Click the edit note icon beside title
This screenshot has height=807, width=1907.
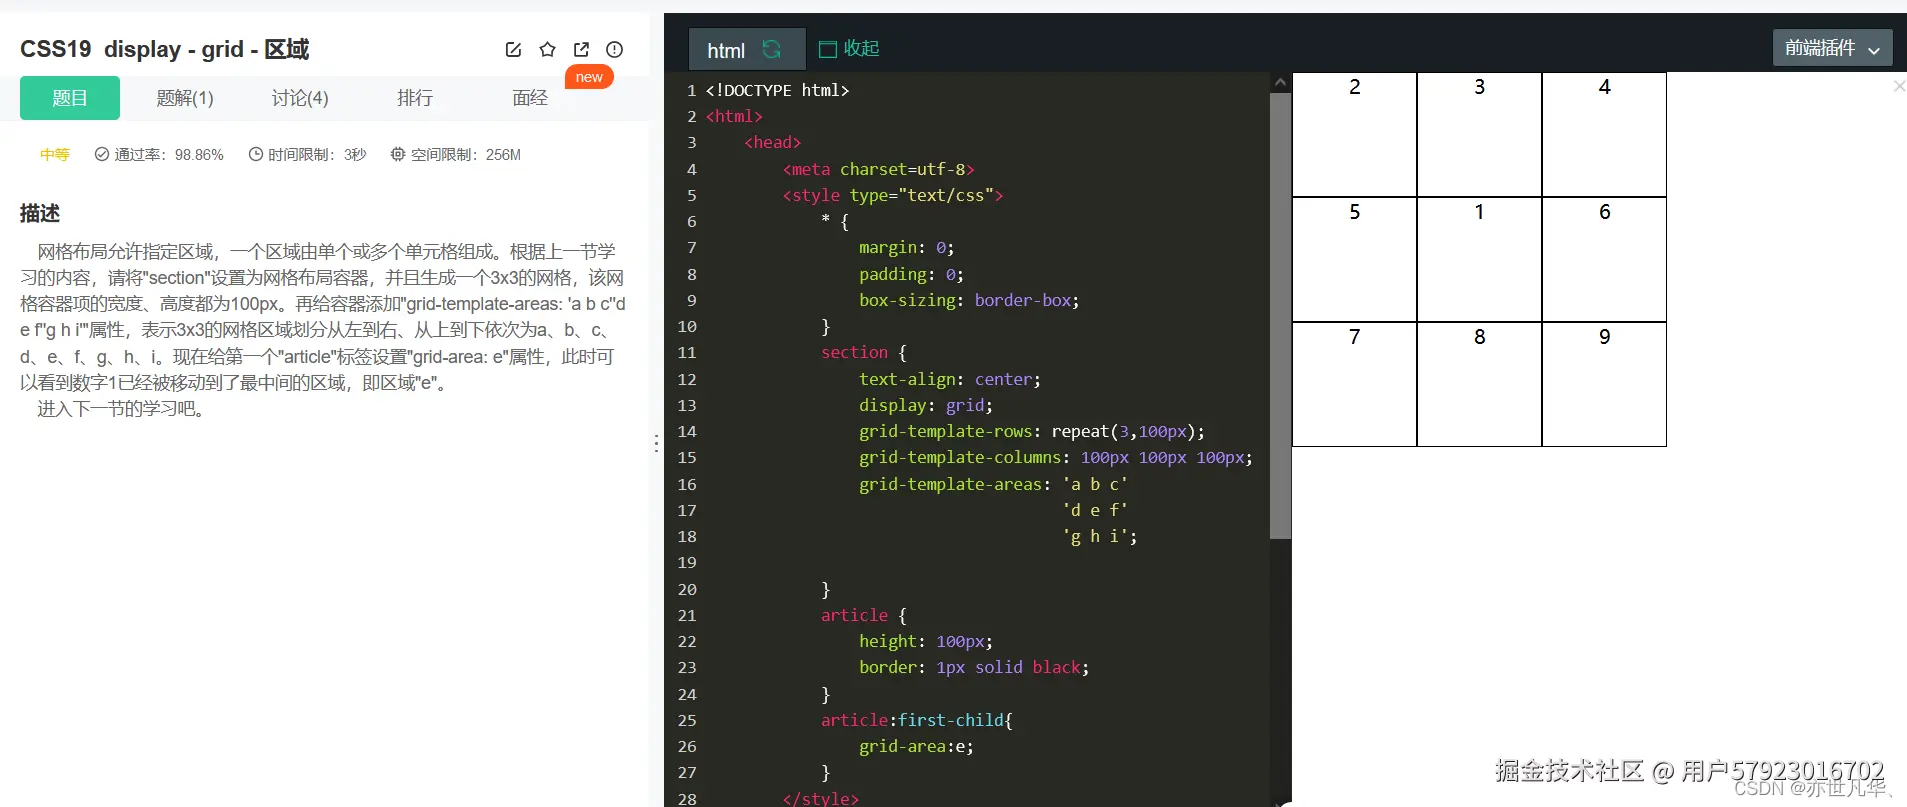pyautogui.click(x=513, y=49)
